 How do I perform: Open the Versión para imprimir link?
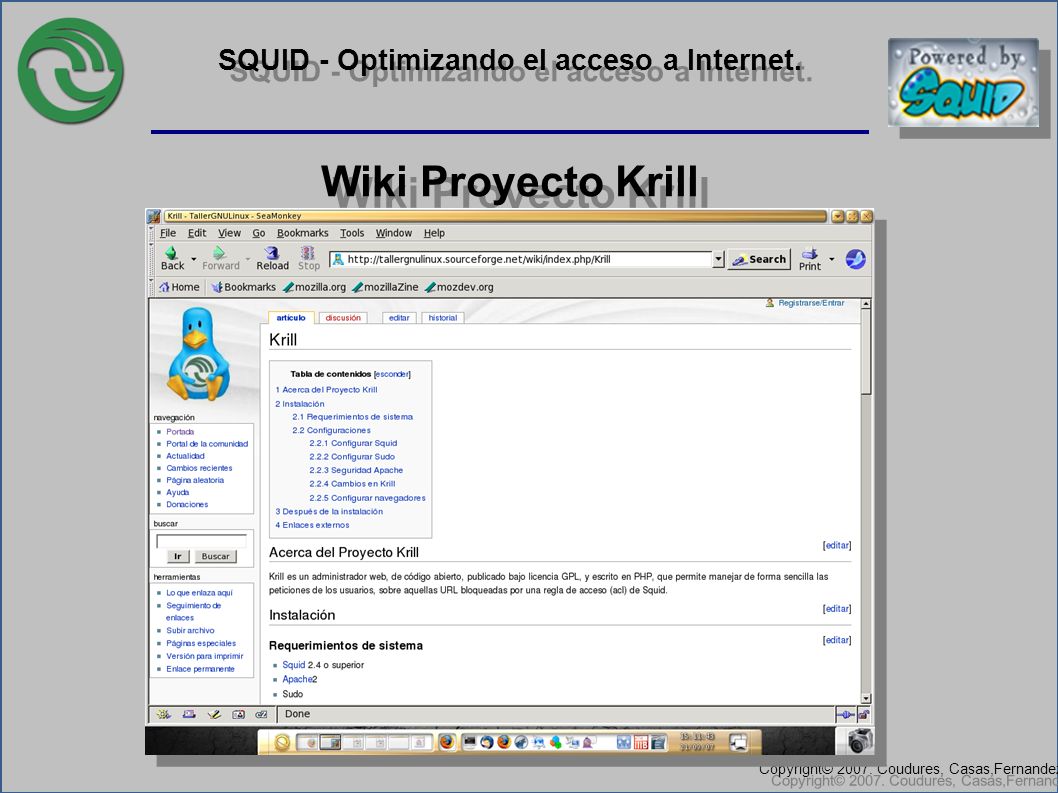pyautogui.click(x=204, y=656)
